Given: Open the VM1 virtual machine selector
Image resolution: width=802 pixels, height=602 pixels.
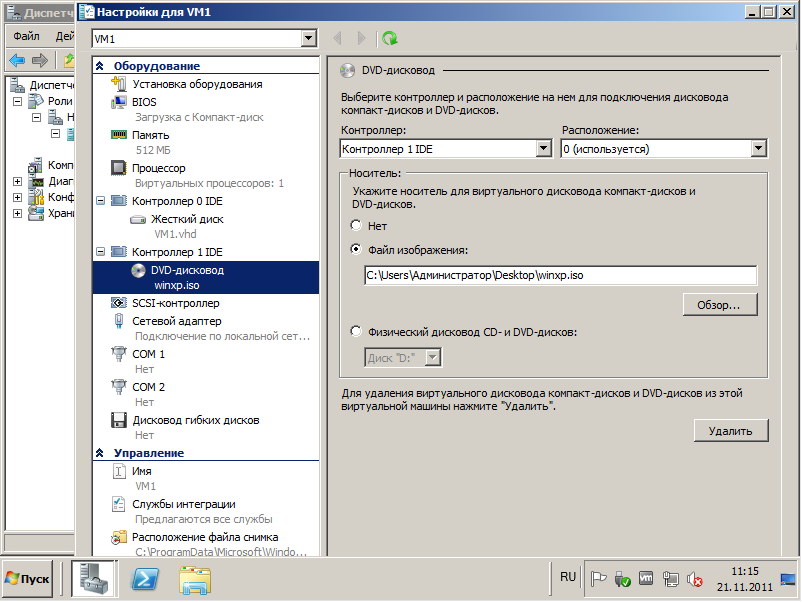Looking at the screenshot, I should click(x=203, y=38).
